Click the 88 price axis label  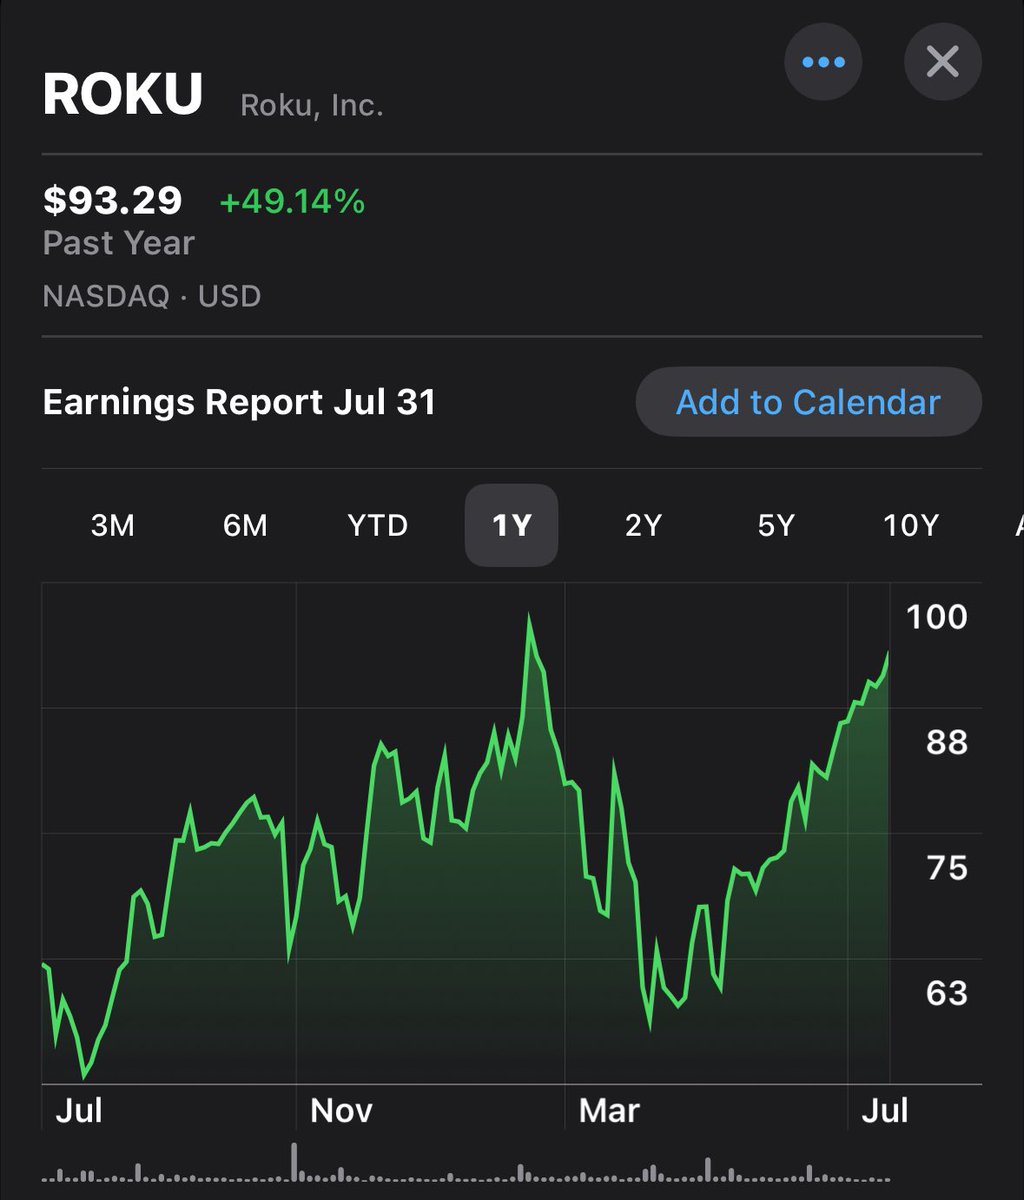(x=946, y=742)
